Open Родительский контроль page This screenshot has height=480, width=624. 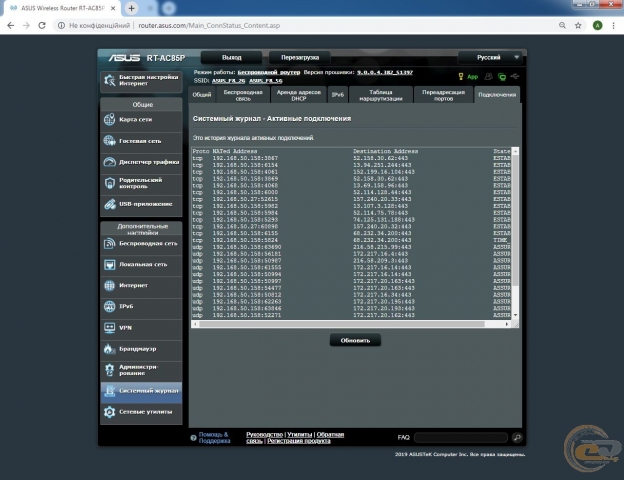tap(140, 183)
